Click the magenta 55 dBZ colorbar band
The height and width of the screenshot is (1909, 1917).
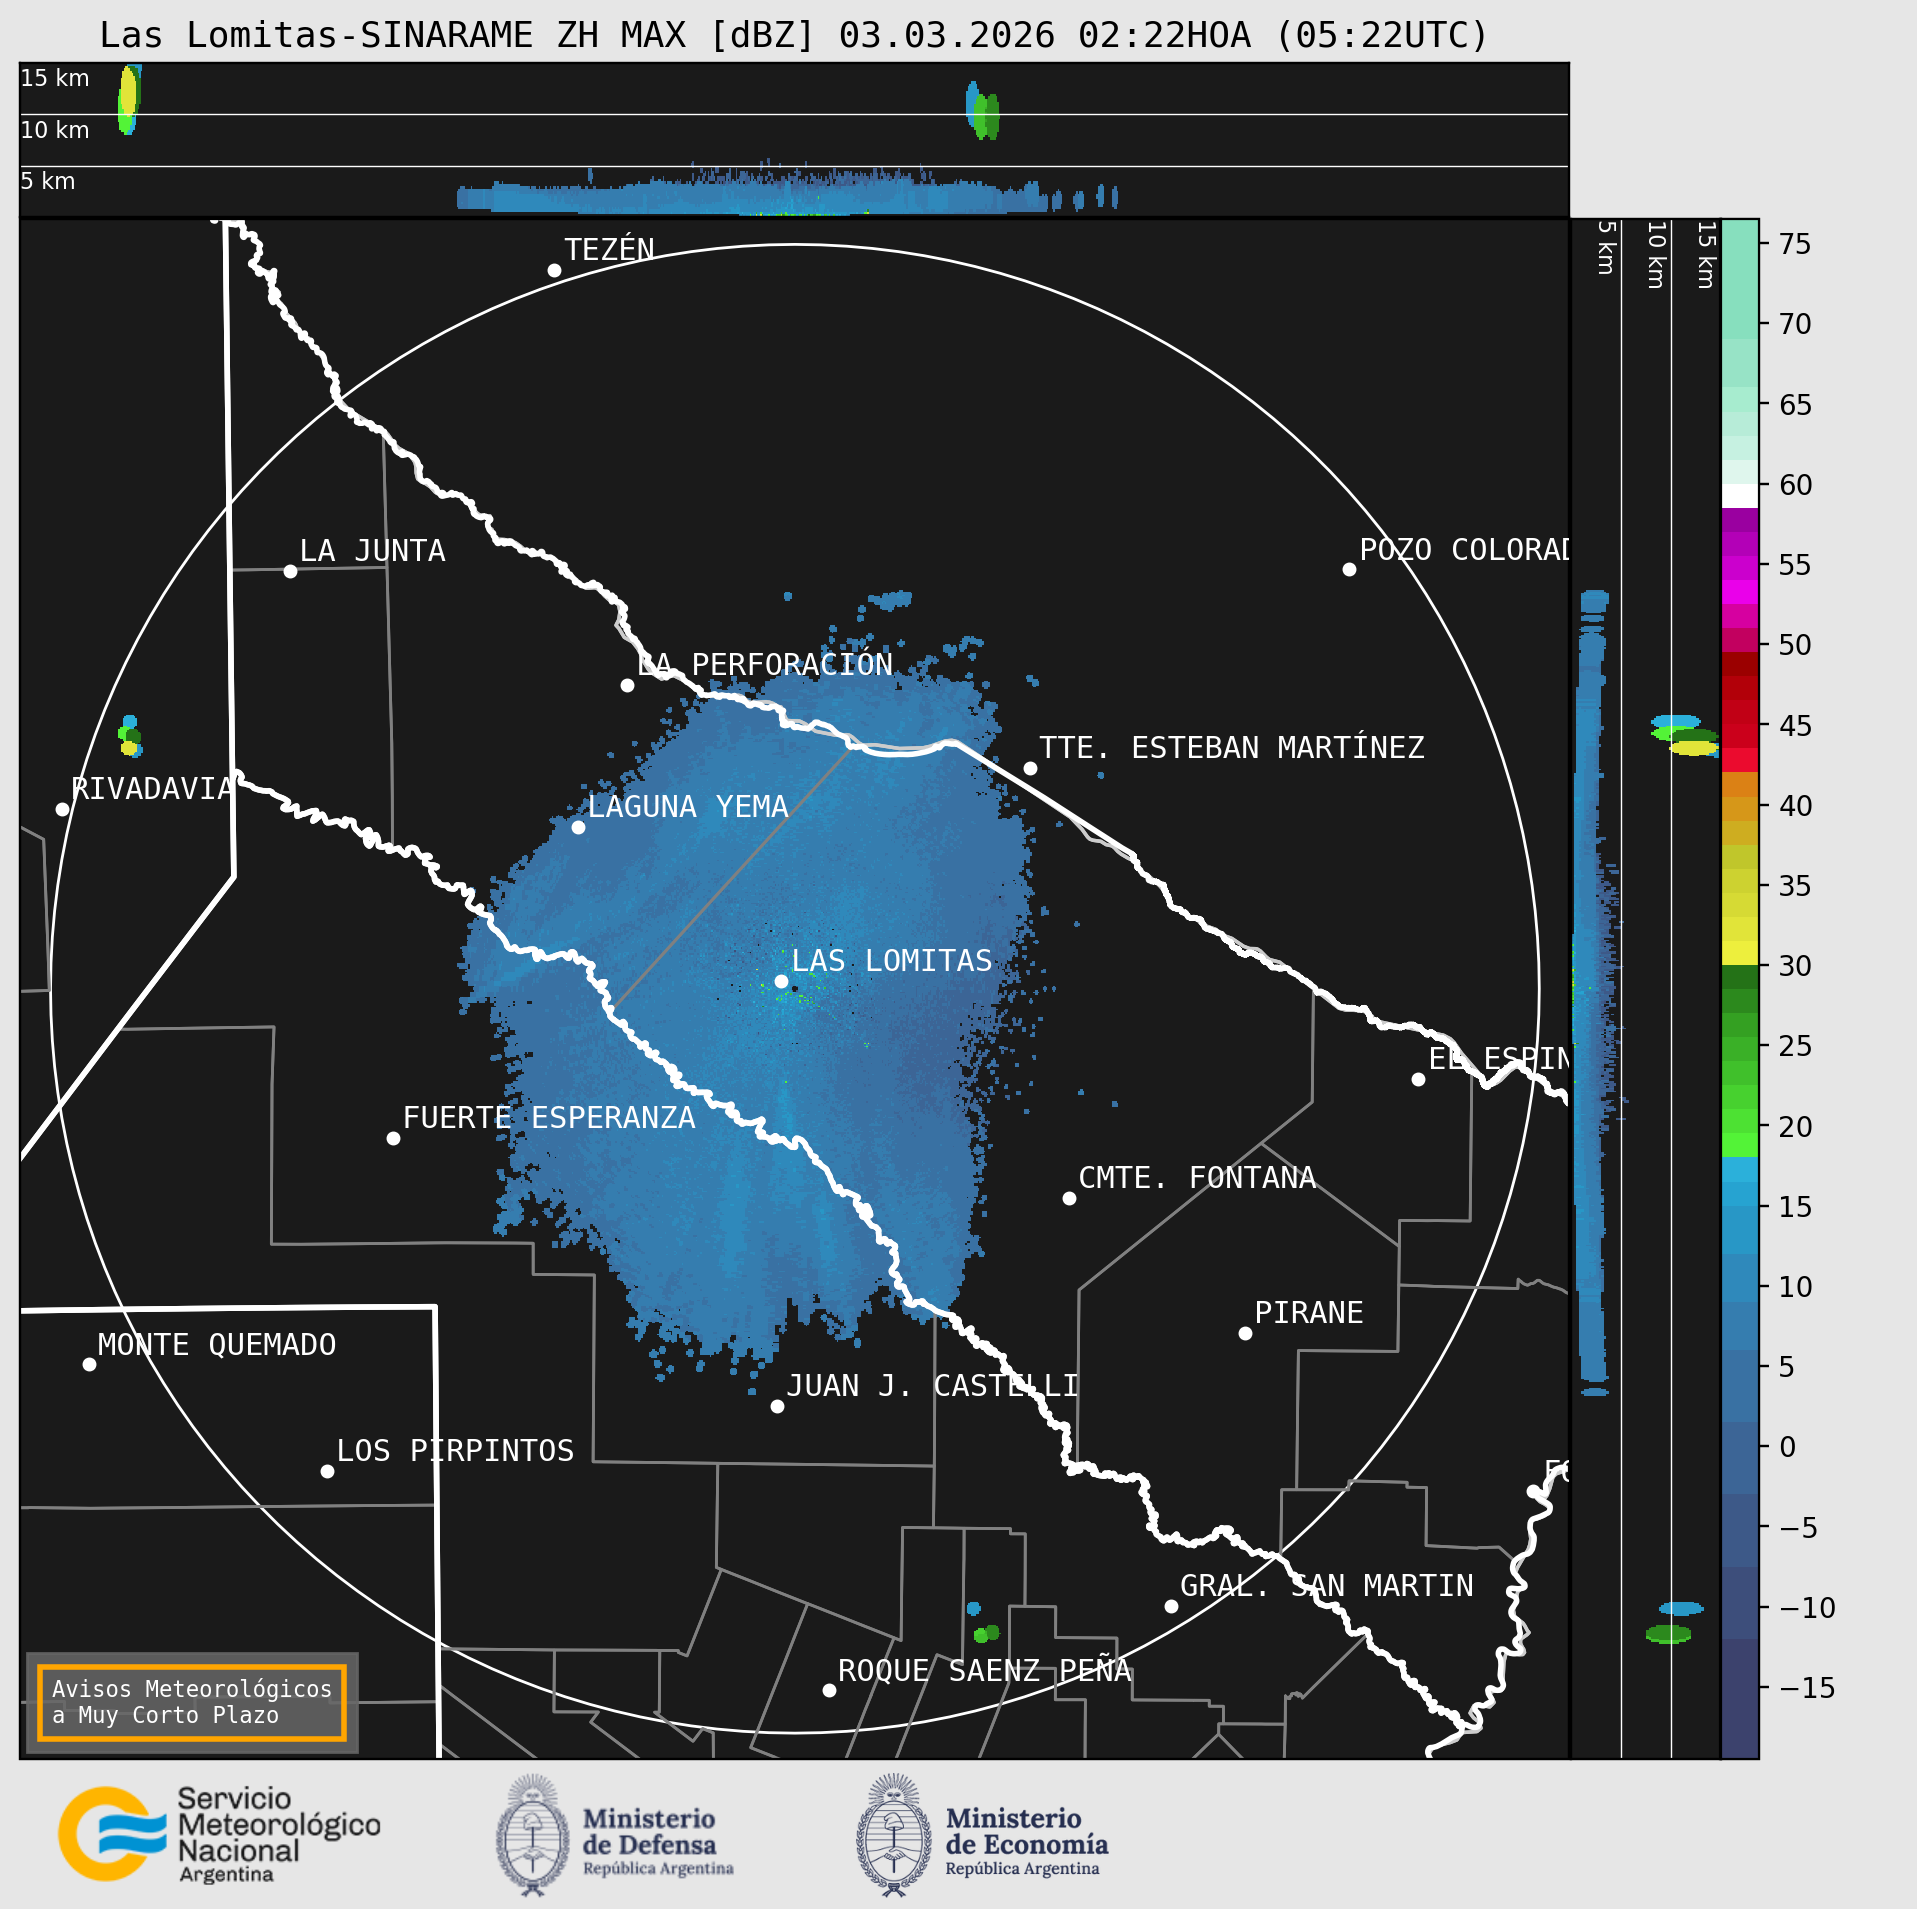coord(1740,568)
